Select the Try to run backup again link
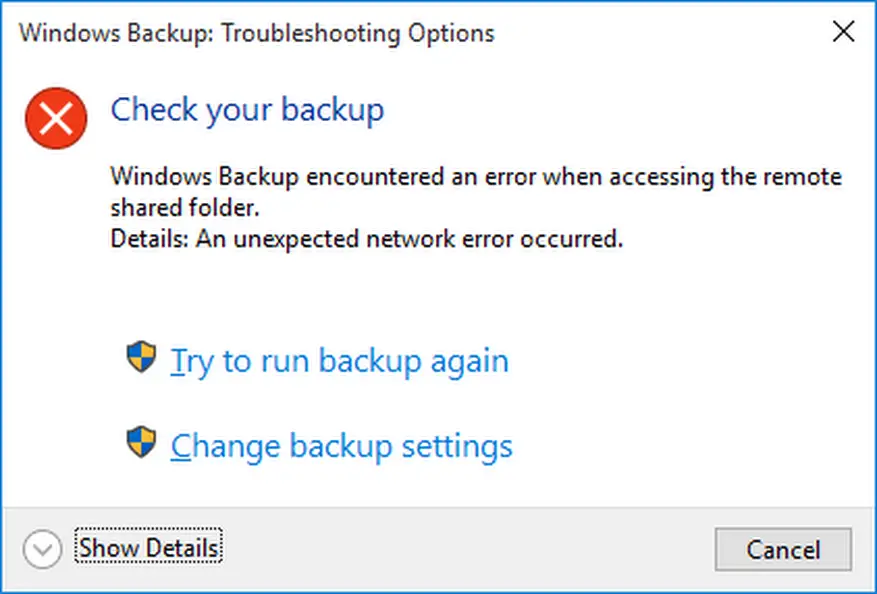Screen dimensions: 877x594 [340, 361]
